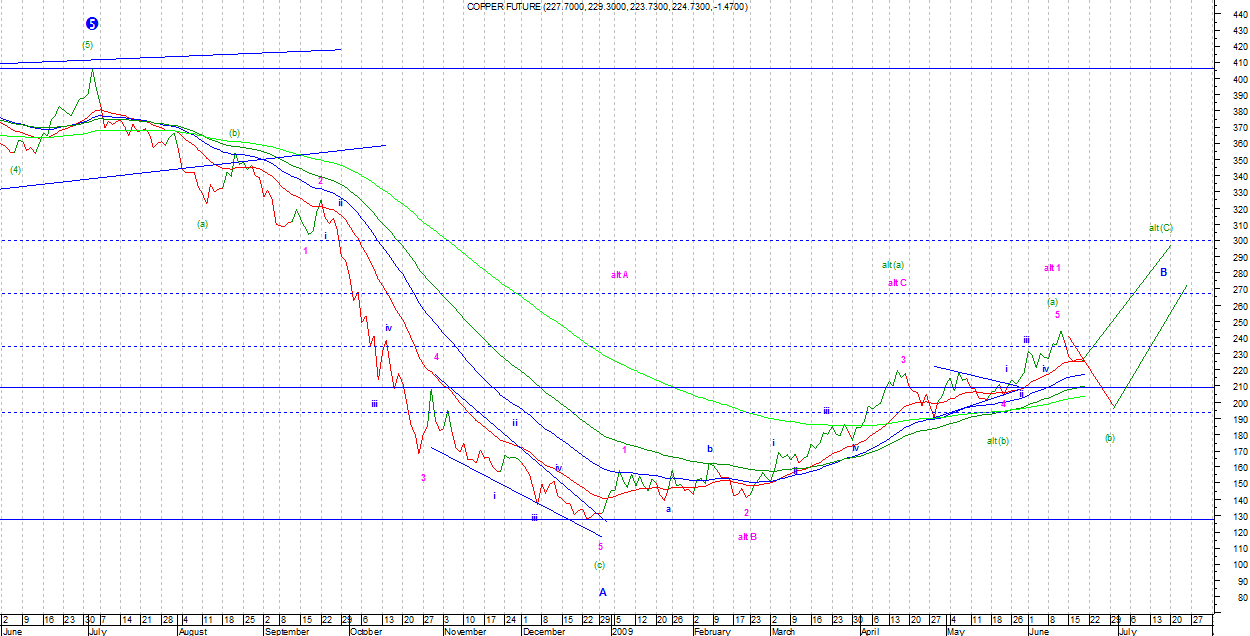Click the COPPER FUTURE chart title

[607, 7]
